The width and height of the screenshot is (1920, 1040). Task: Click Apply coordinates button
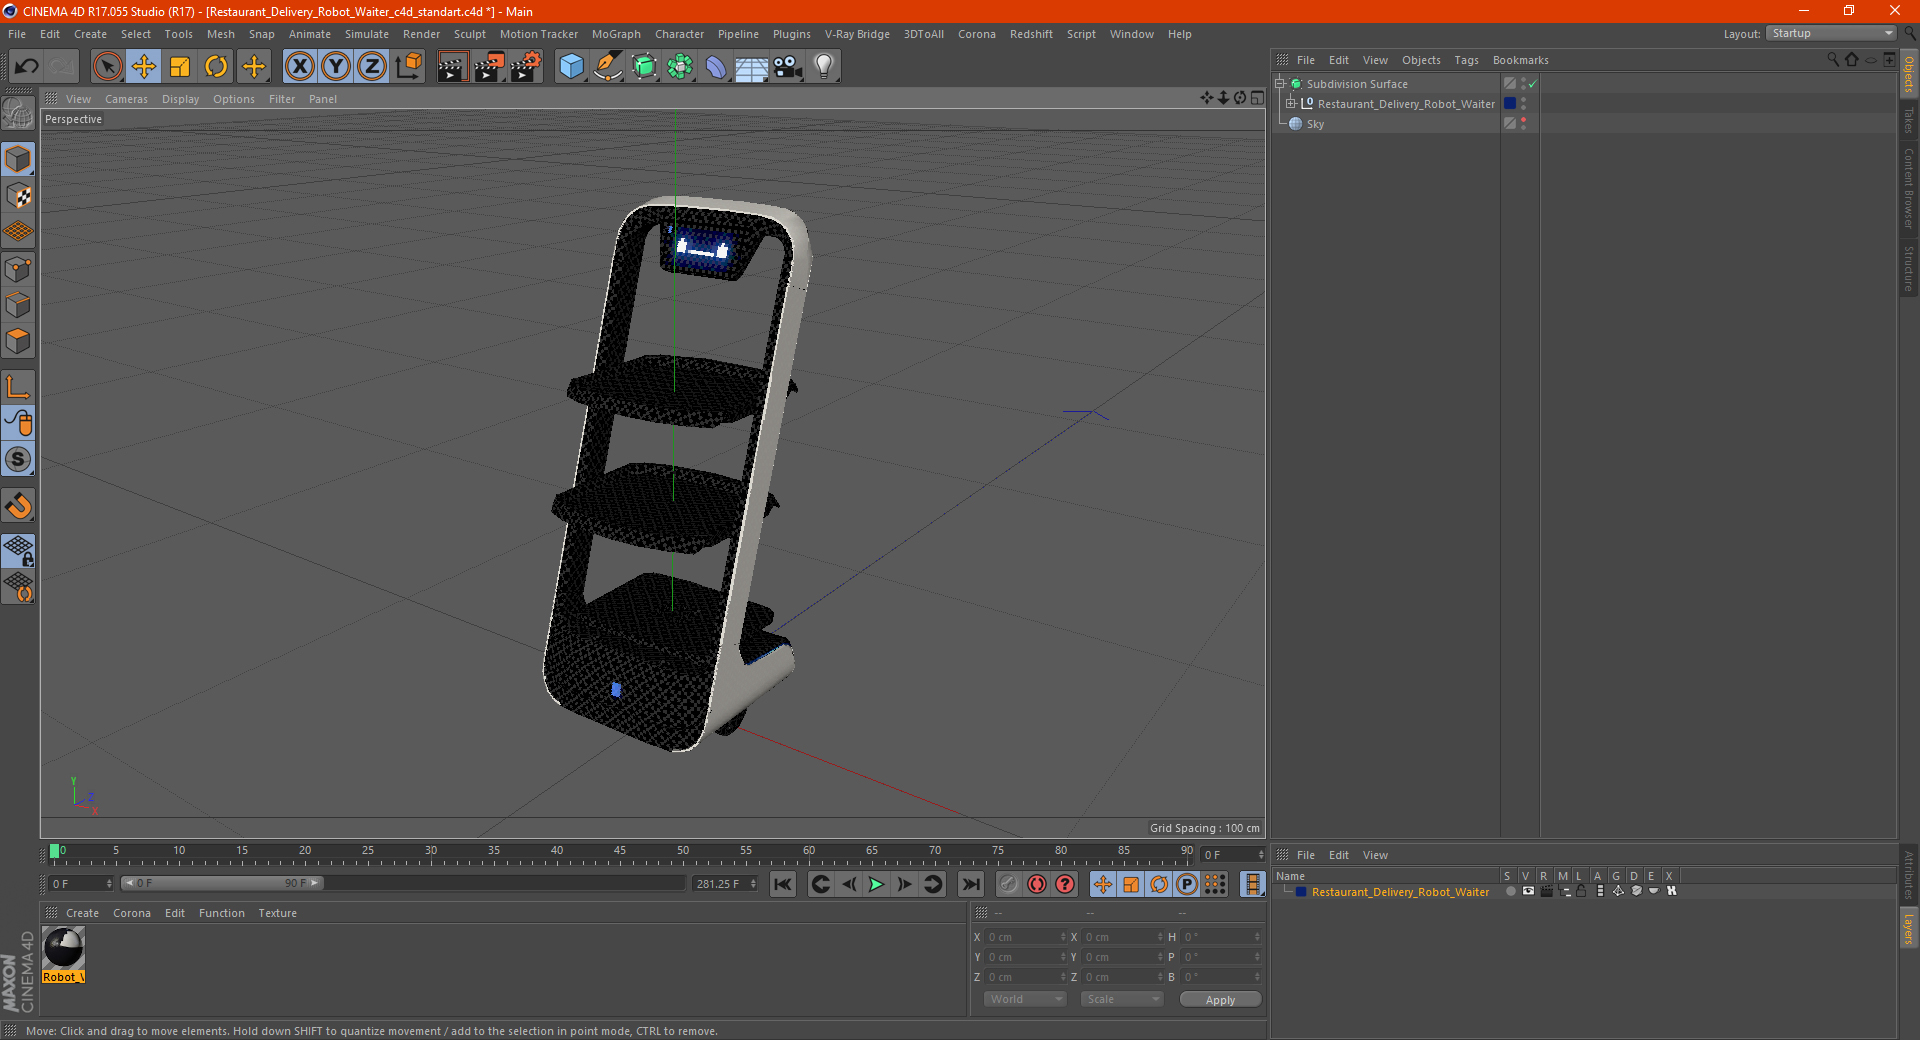(x=1220, y=1000)
